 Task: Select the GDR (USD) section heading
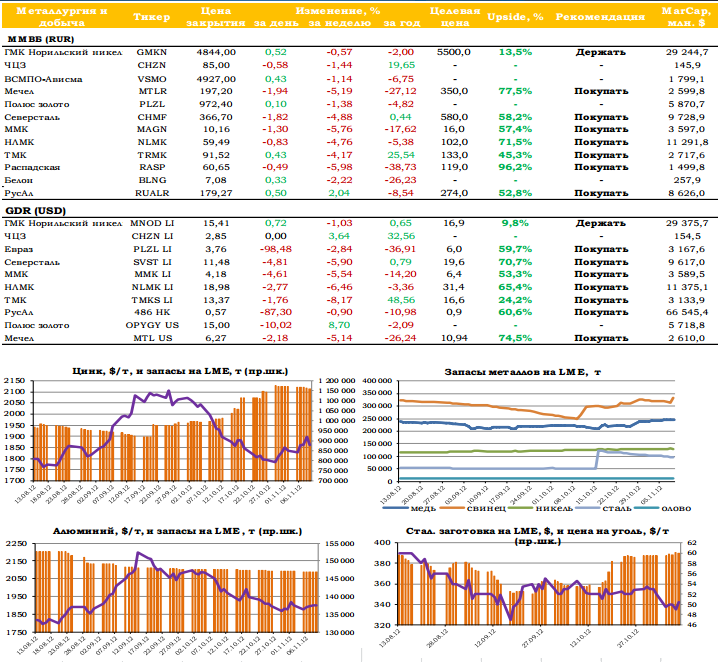[x=36, y=211]
